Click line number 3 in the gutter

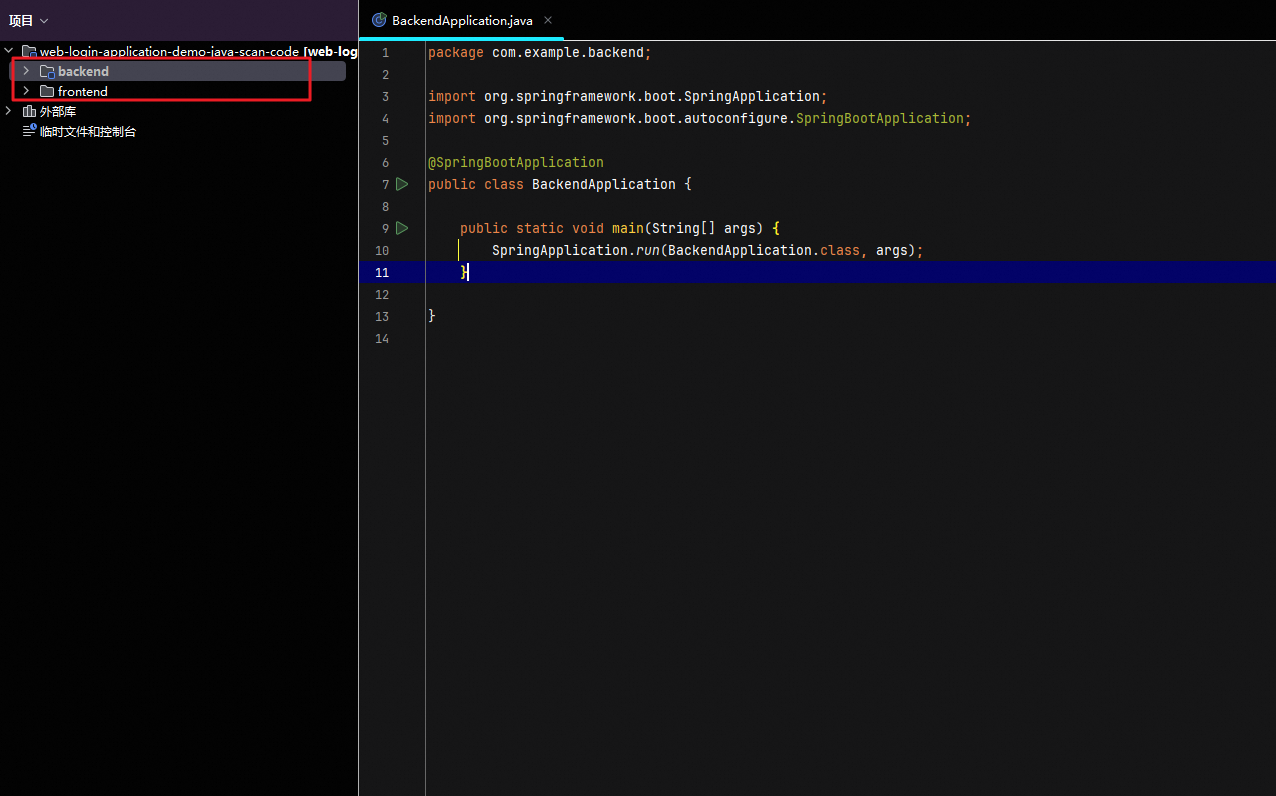(x=385, y=96)
